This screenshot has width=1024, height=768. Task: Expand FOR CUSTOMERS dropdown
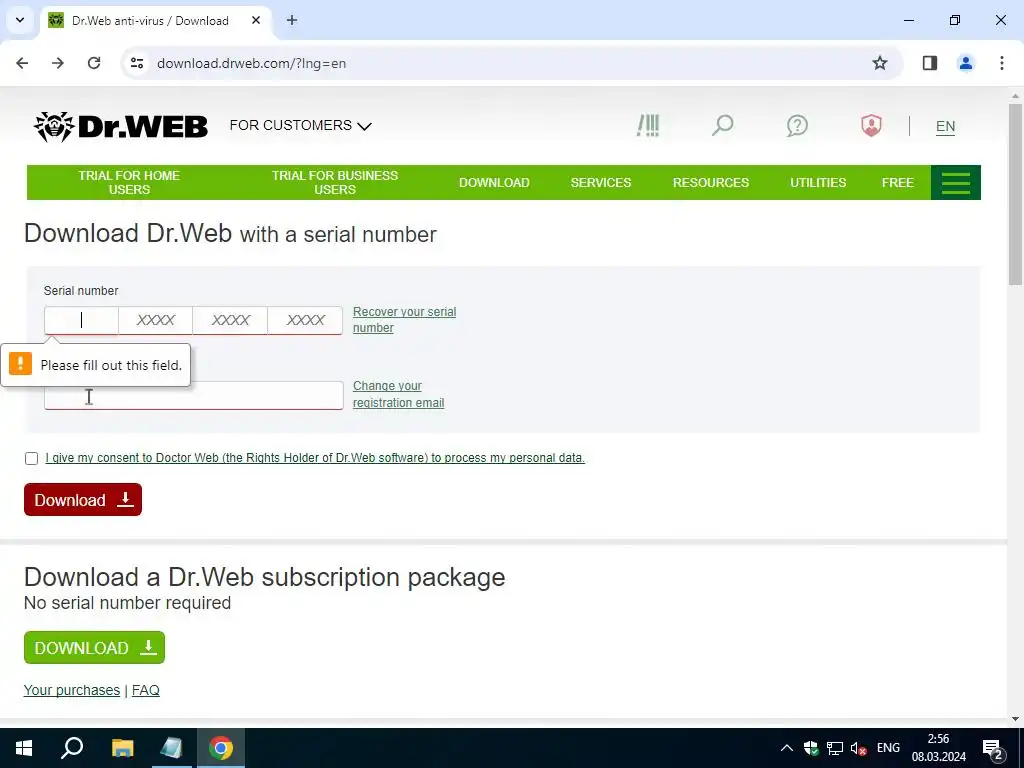pyautogui.click(x=300, y=125)
